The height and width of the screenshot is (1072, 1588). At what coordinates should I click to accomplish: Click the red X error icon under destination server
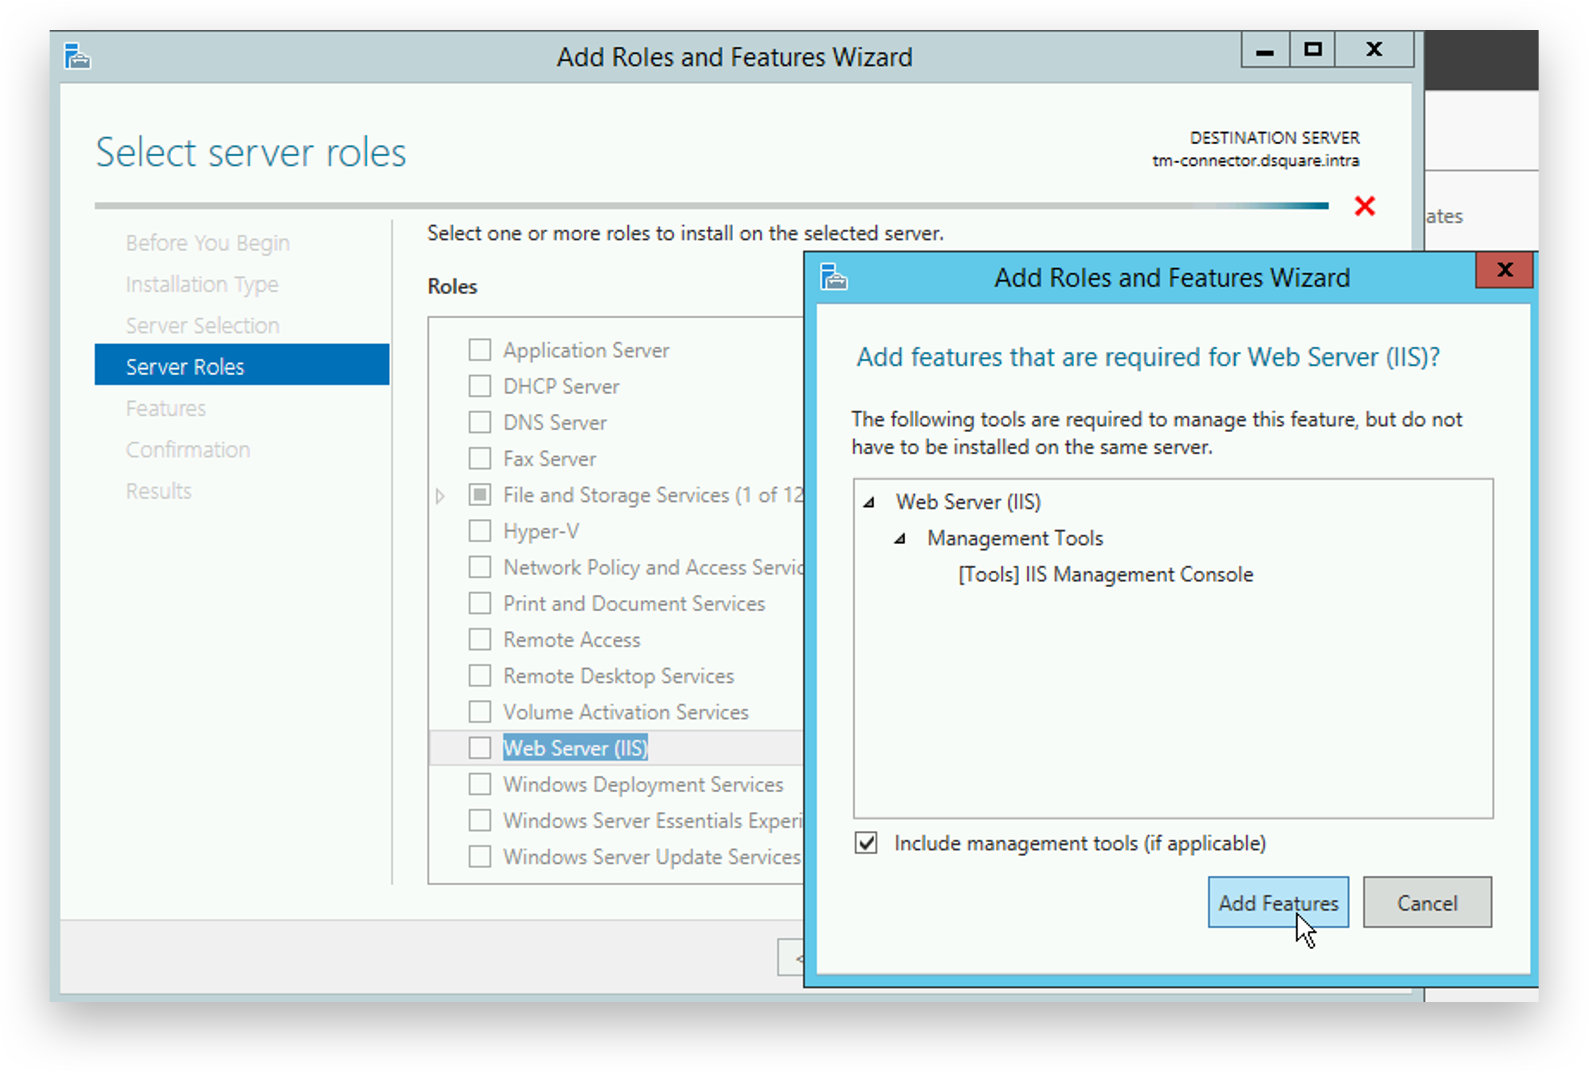tap(1364, 206)
